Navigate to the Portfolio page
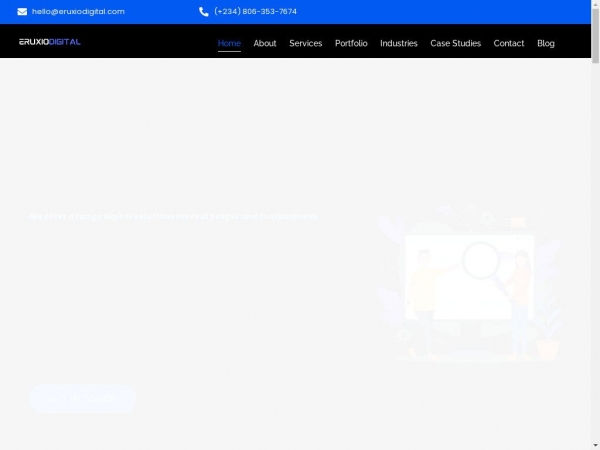The width and height of the screenshot is (600, 450). [x=351, y=43]
